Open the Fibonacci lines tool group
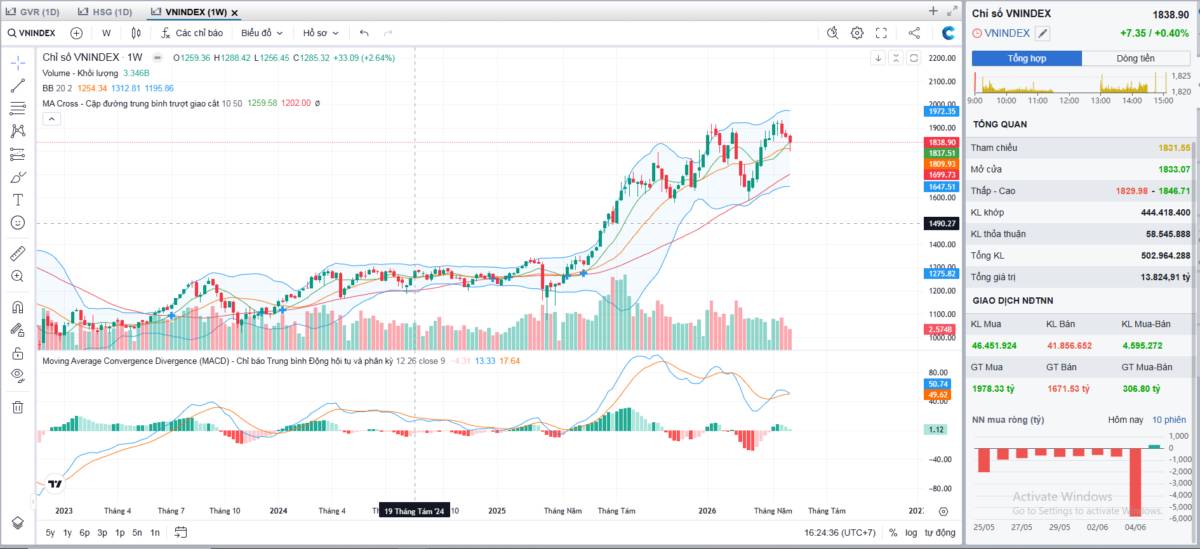The height and width of the screenshot is (549, 1200). click(x=17, y=108)
